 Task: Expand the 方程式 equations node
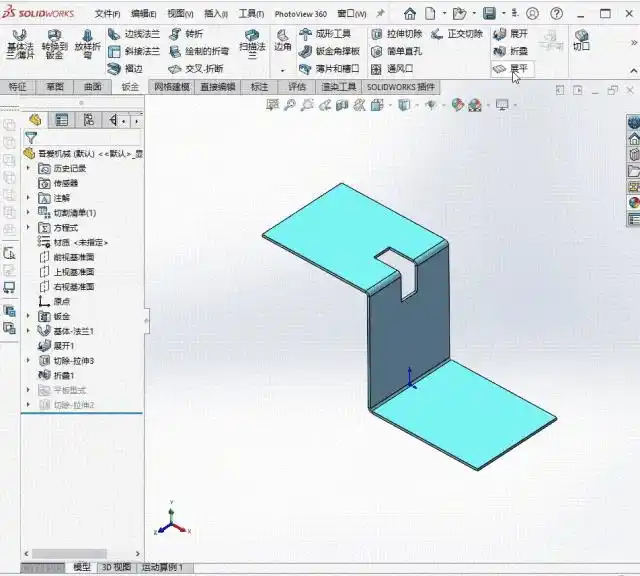pyautogui.click(x=28, y=227)
